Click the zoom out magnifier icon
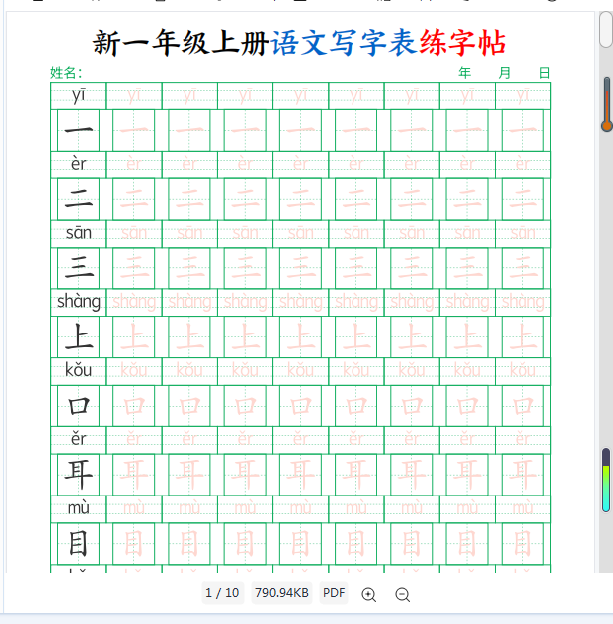The image size is (613, 624). 402,595
